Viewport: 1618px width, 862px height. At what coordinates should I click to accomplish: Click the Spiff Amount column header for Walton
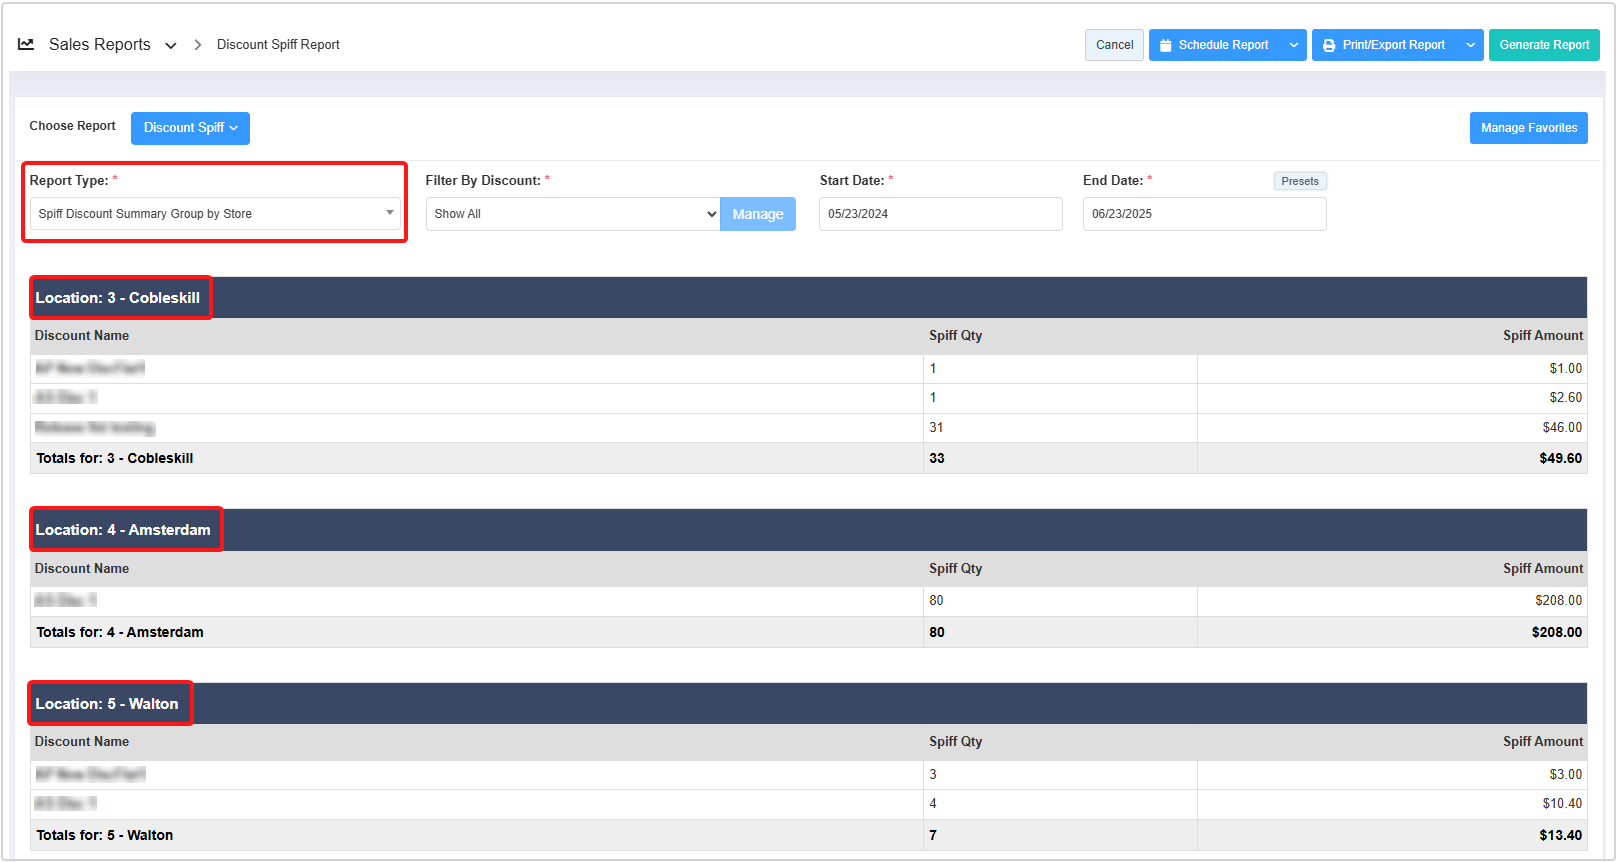point(1542,742)
